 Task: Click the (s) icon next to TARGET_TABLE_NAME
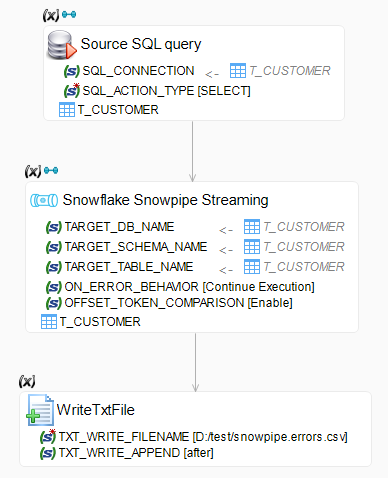54,267
